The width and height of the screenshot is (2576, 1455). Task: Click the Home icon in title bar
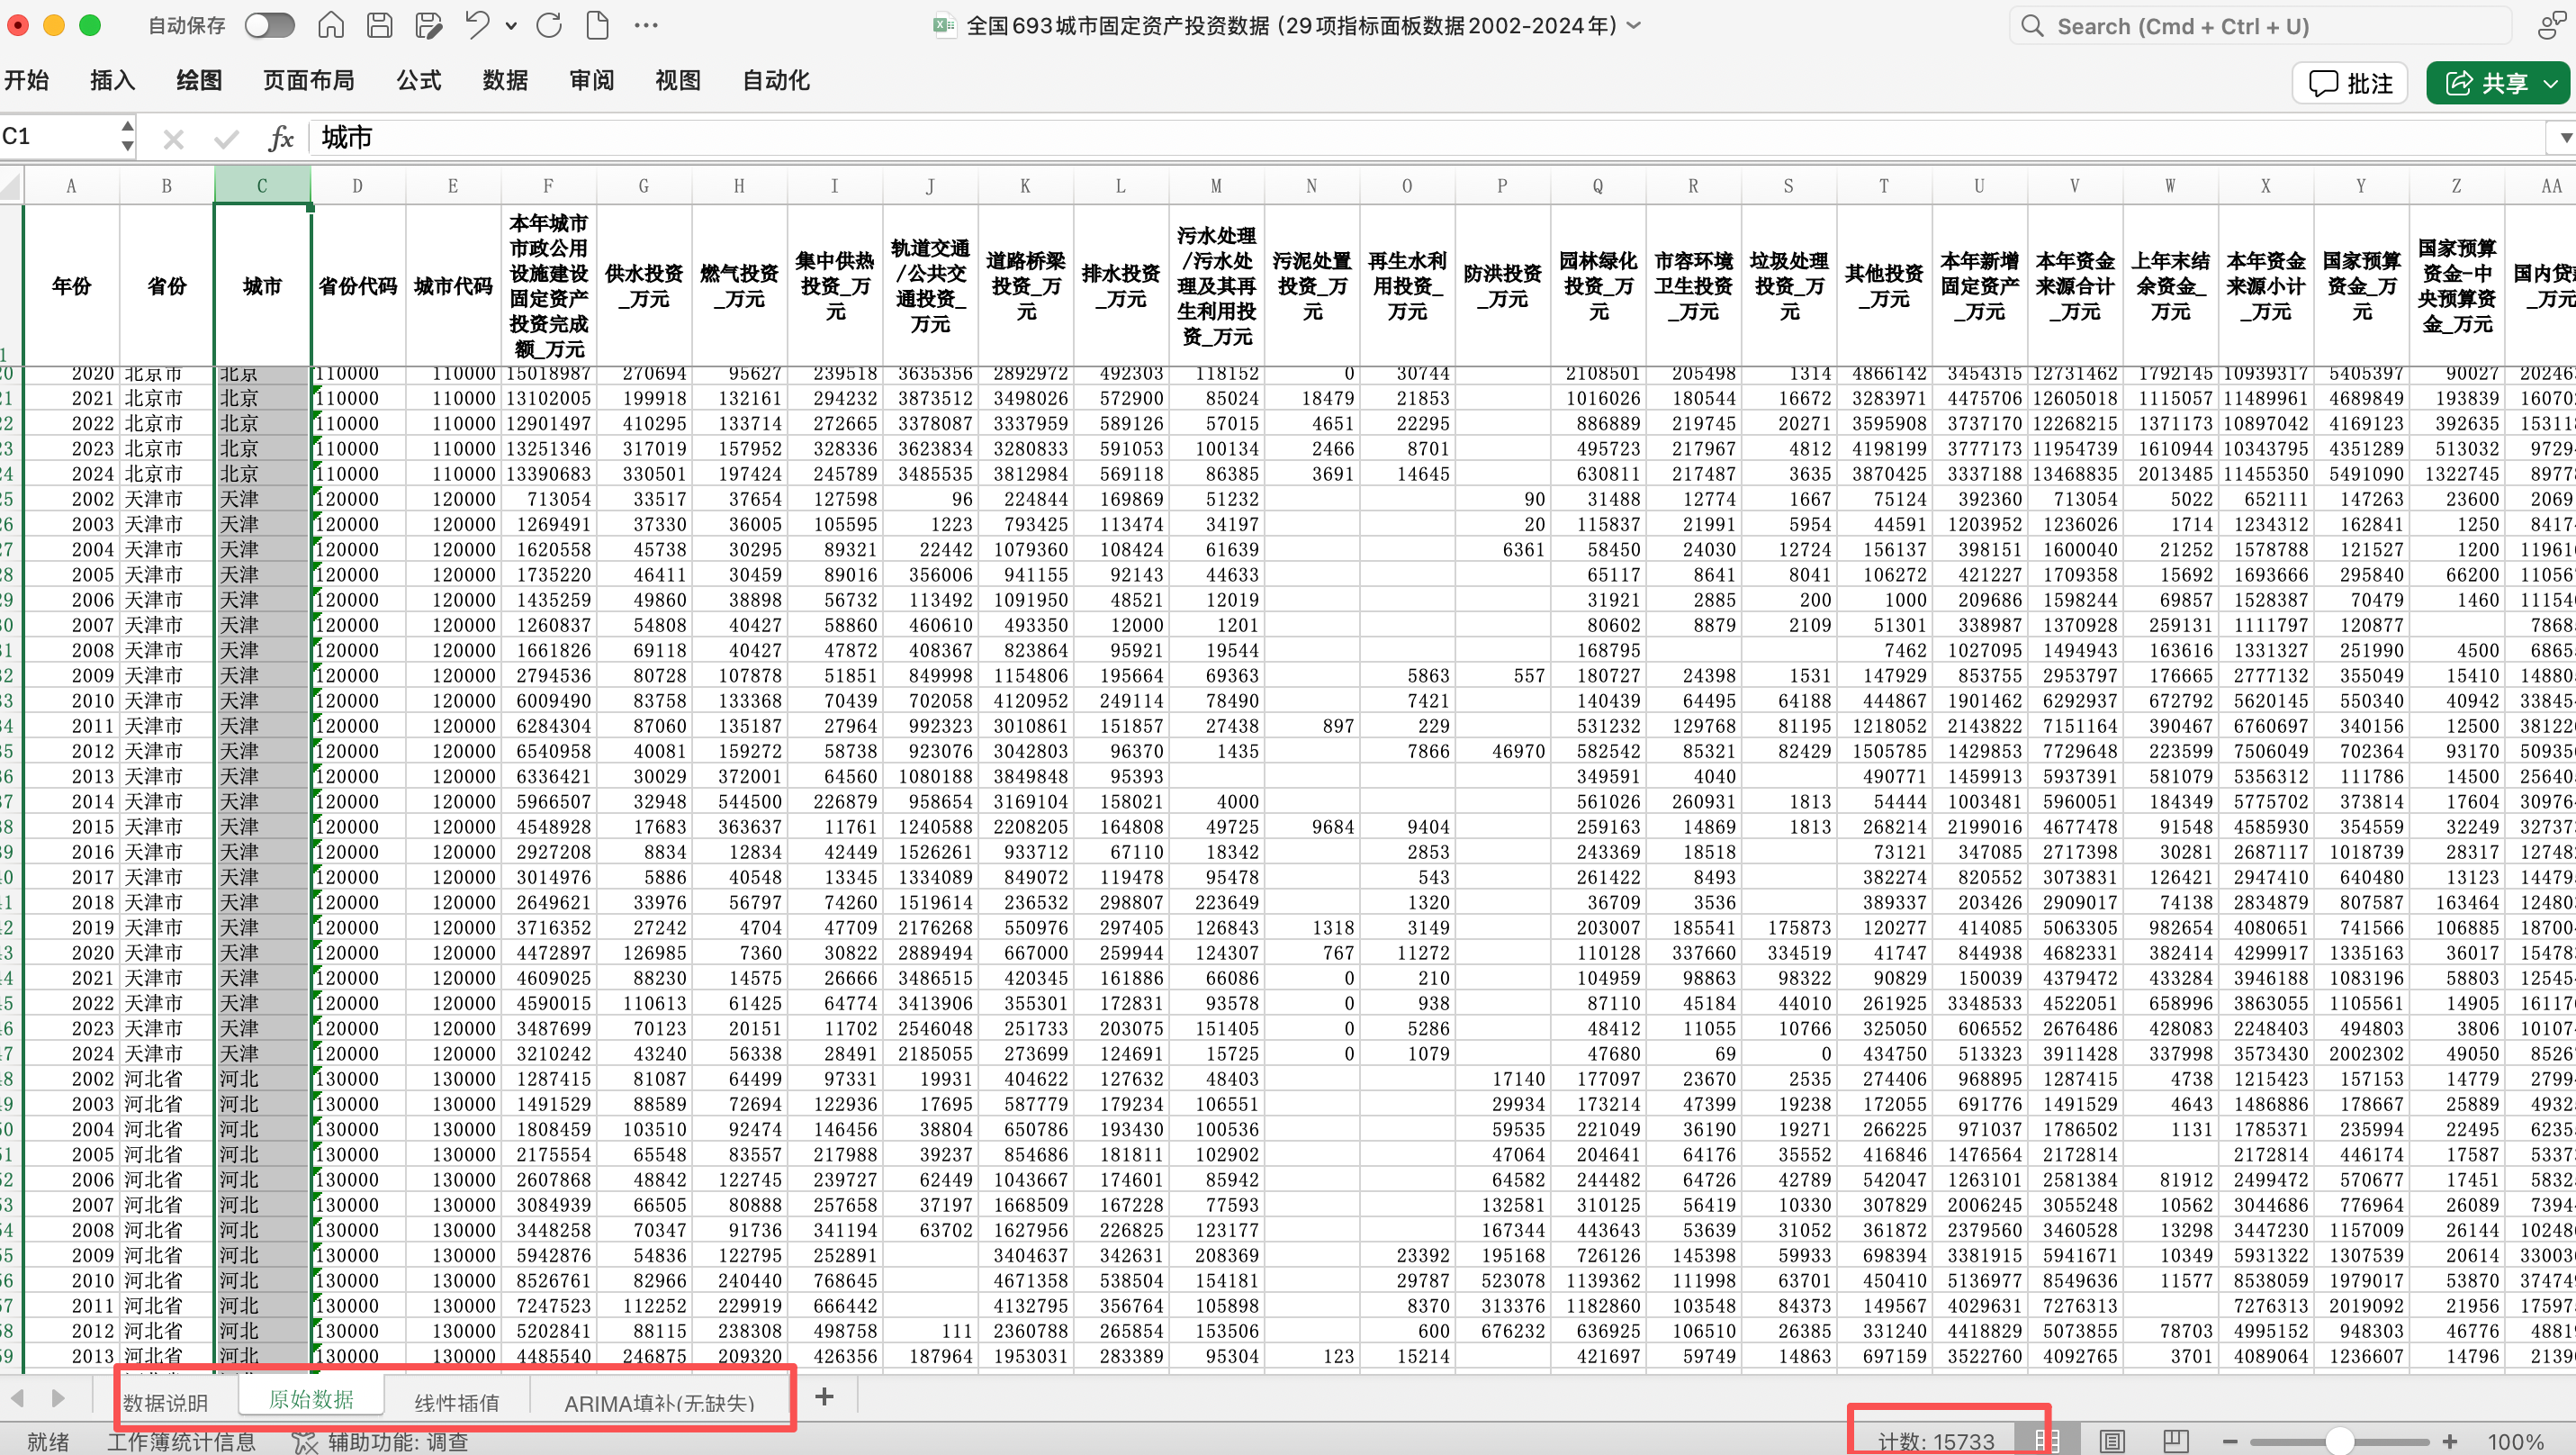click(331, 25)
